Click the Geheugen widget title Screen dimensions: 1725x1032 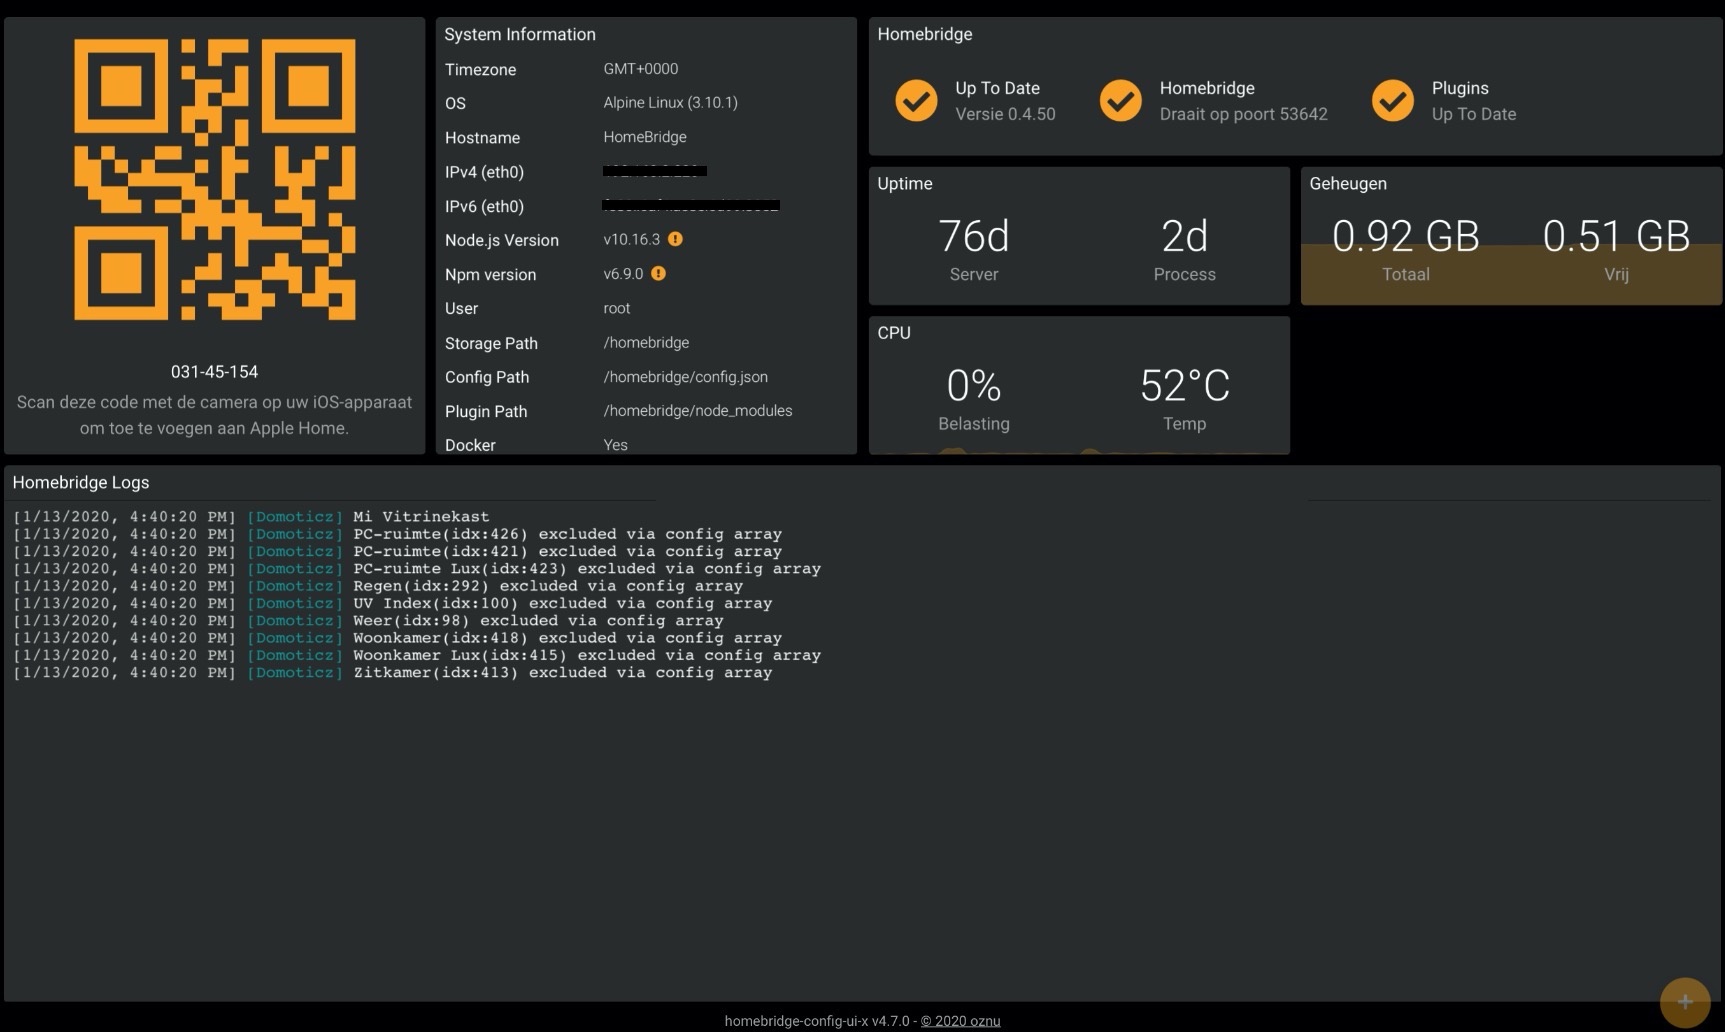tap(1348, 184)
